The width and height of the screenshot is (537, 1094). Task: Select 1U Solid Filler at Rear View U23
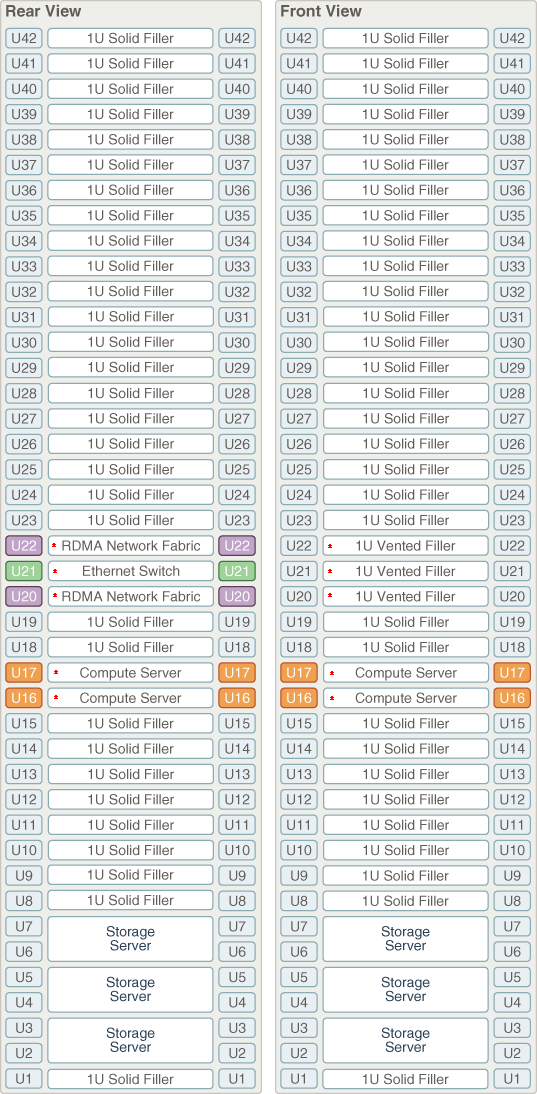130,520
